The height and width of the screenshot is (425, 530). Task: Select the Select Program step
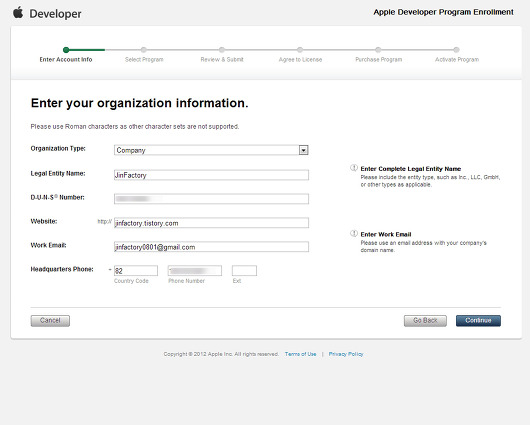[144, 55]
